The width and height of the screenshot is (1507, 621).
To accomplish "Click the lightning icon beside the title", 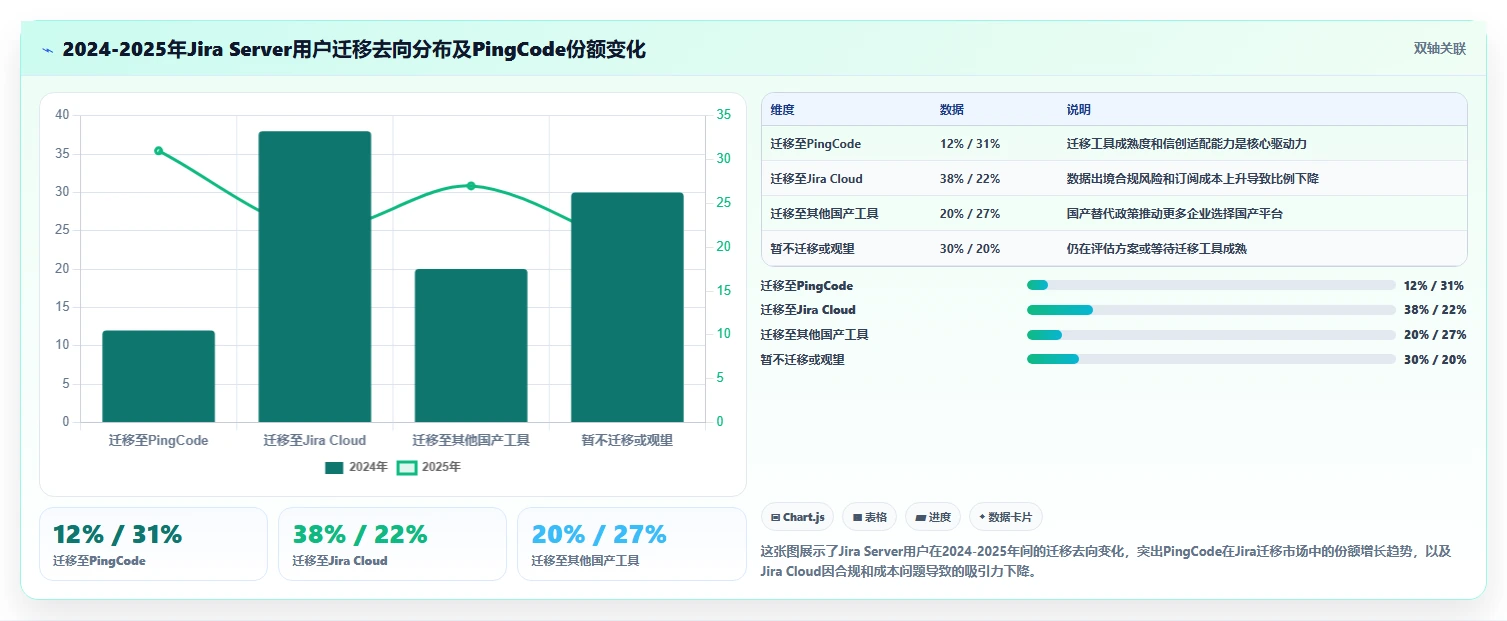I will tap(47, 50).
